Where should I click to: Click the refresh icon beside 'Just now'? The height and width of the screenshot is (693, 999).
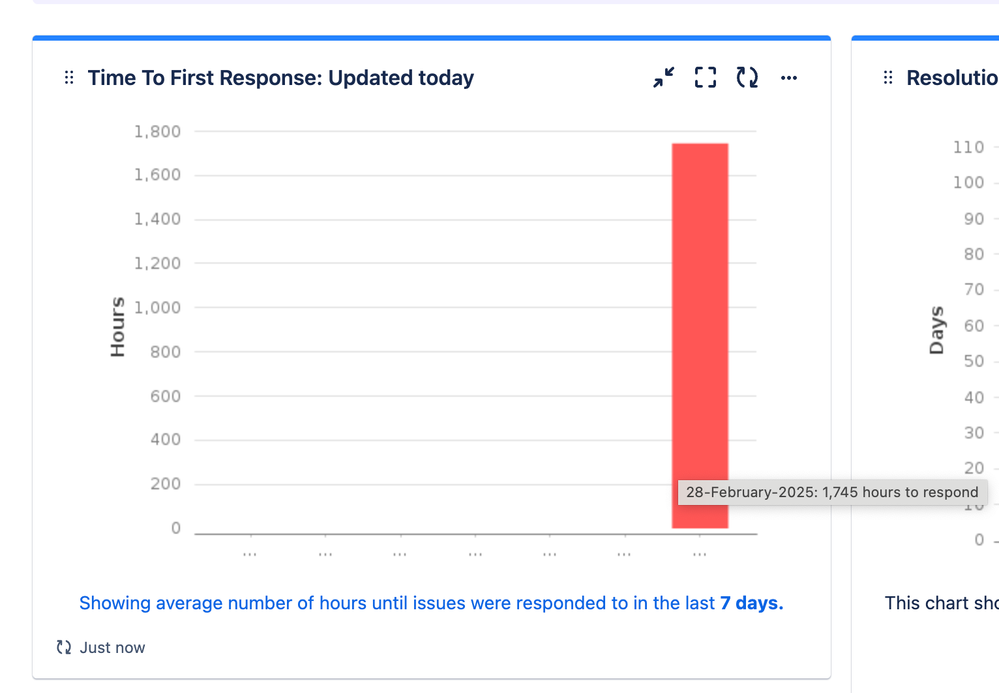(x=63, y=647)
